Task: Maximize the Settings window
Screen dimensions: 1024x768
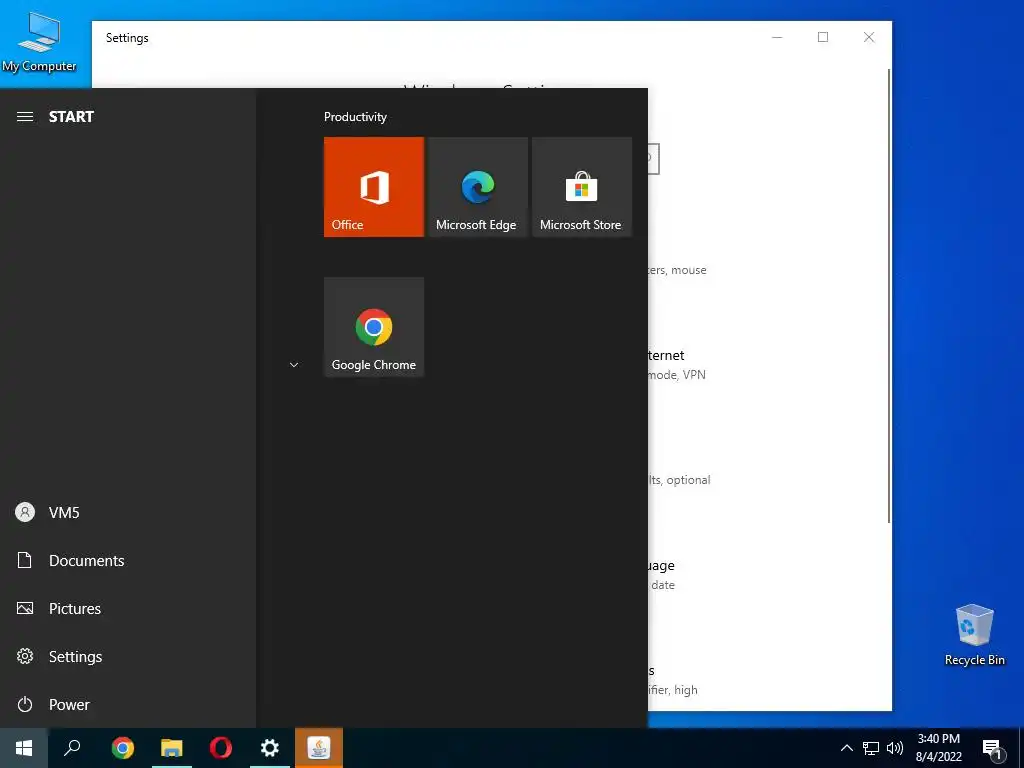Action: 823,37
